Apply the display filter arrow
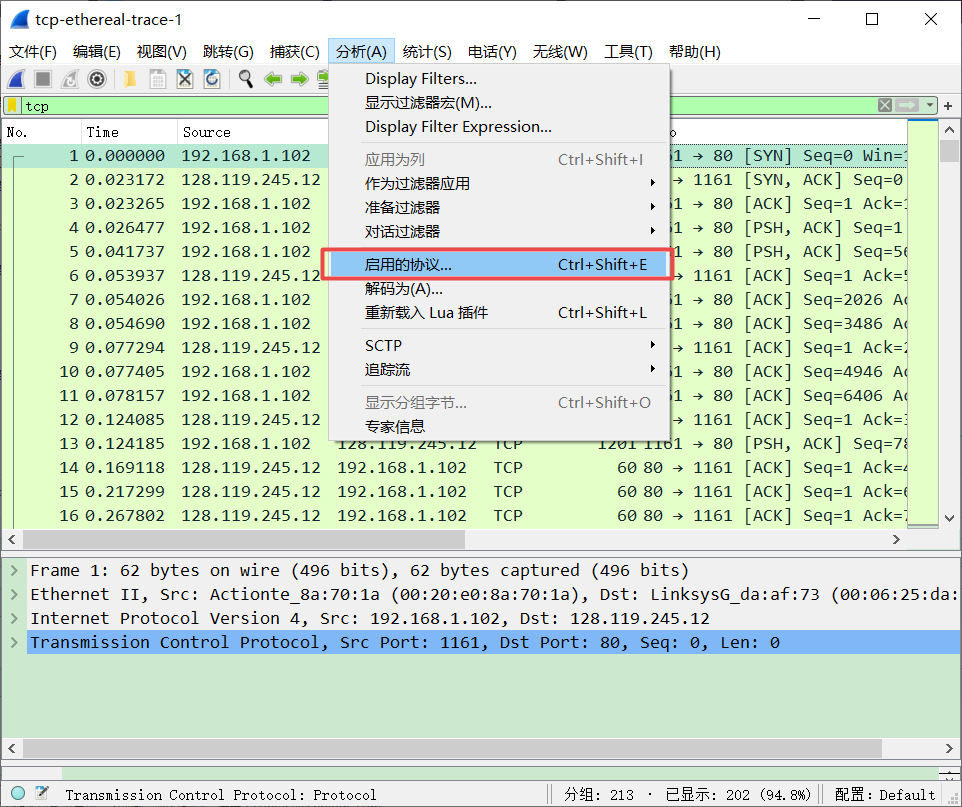This screenshot has height=807, width=962. (907, 106)
